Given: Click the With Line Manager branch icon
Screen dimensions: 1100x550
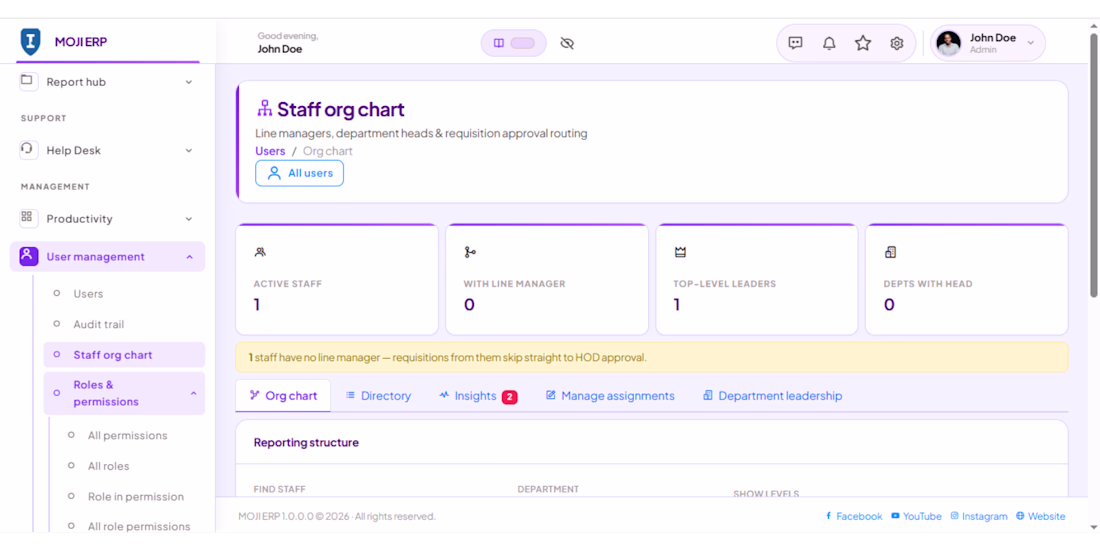Looking at the screenshot, I should coord(469,252).
